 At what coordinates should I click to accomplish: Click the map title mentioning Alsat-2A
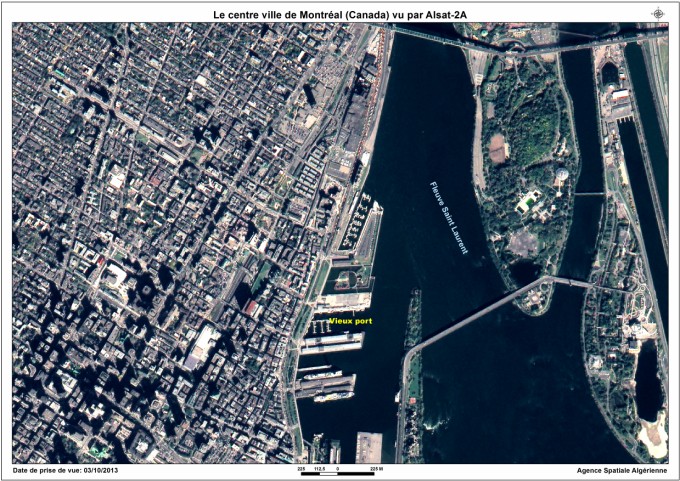coord(340,15)
